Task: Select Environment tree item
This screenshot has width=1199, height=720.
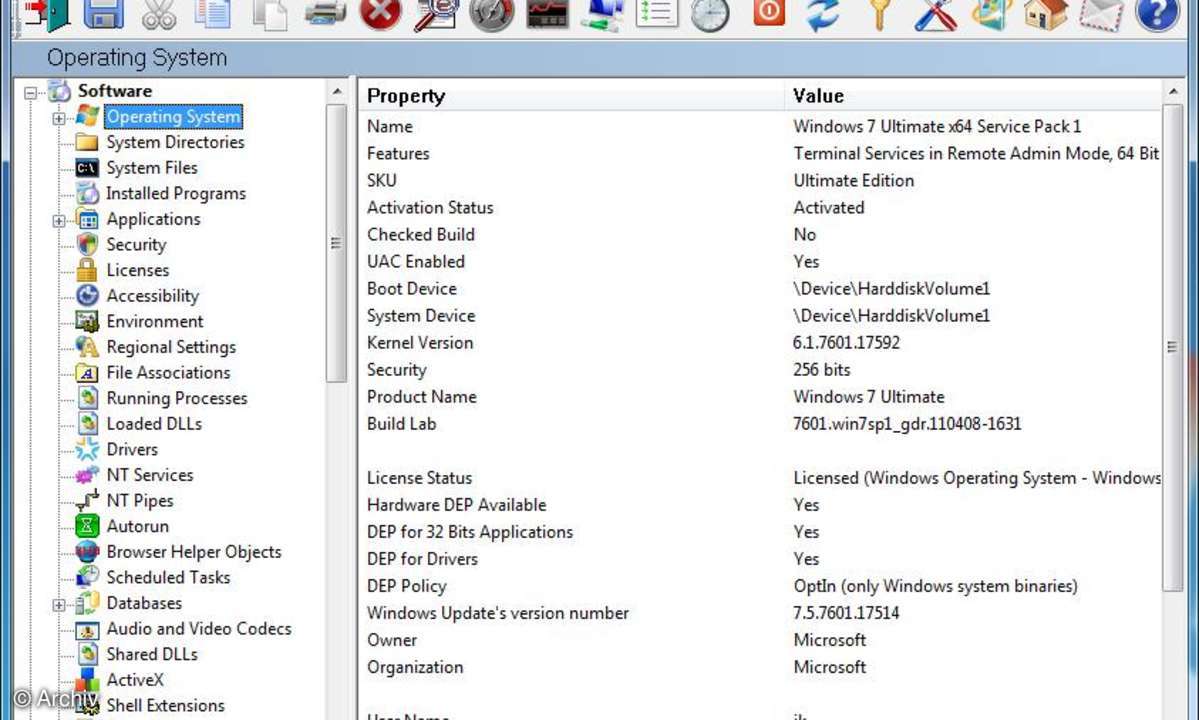Action: click(154, 321)
